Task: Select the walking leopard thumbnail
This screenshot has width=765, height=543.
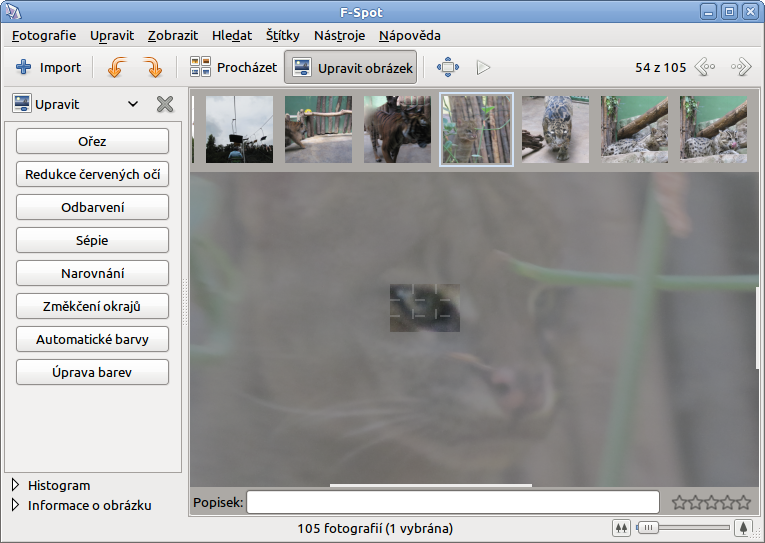Action: 555,129
